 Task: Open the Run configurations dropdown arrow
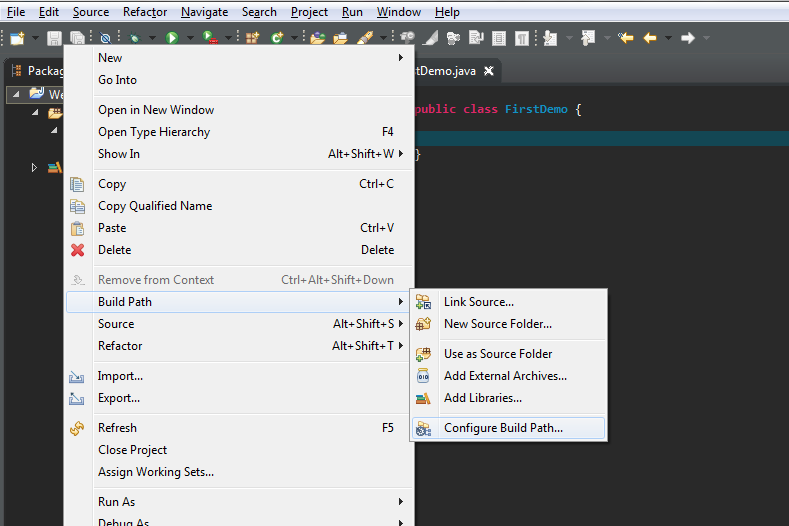click(x=190, y=38)
